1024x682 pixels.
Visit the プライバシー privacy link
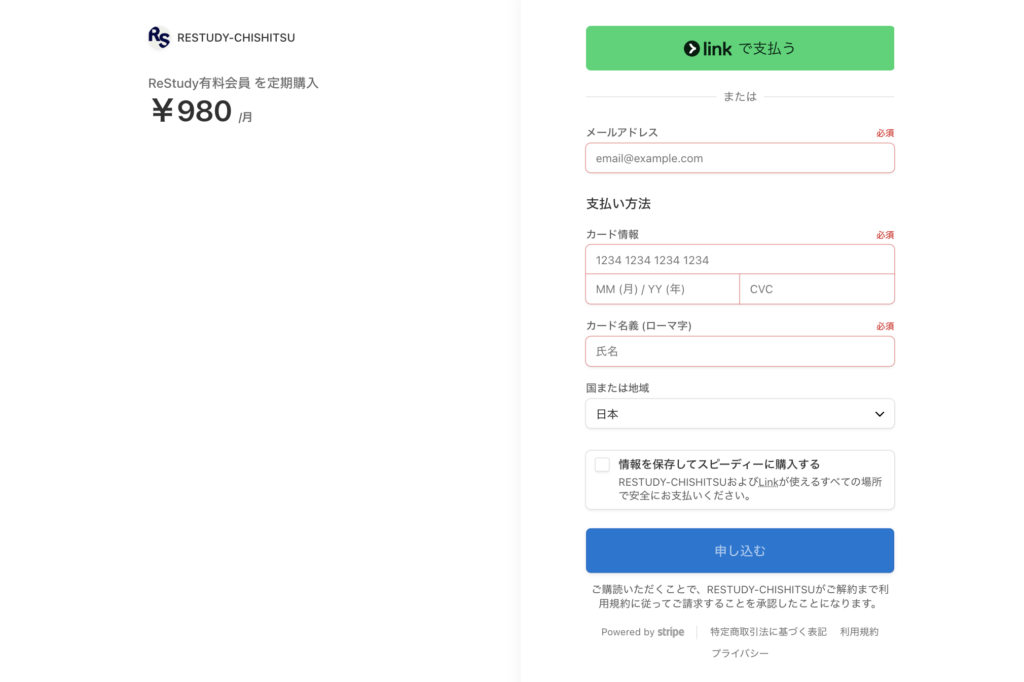(x=740, y=653)
